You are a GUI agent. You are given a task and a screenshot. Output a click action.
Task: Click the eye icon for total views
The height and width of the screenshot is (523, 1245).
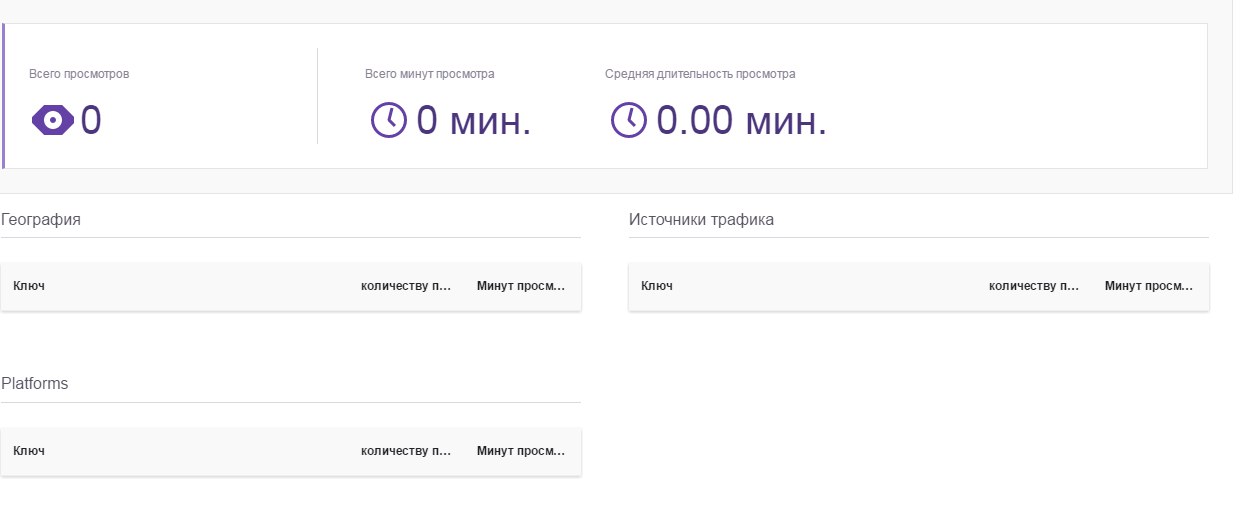[x=52, y=121]
